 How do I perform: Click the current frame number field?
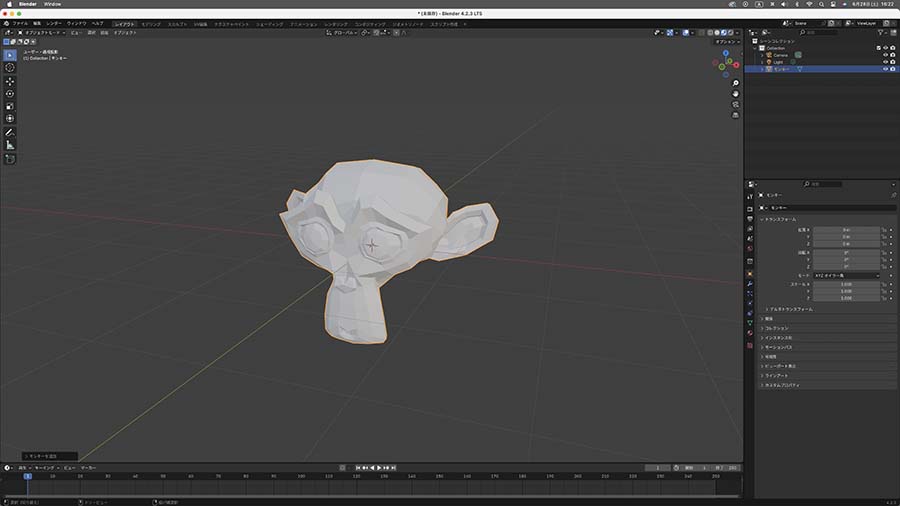[x=658, y=468]
